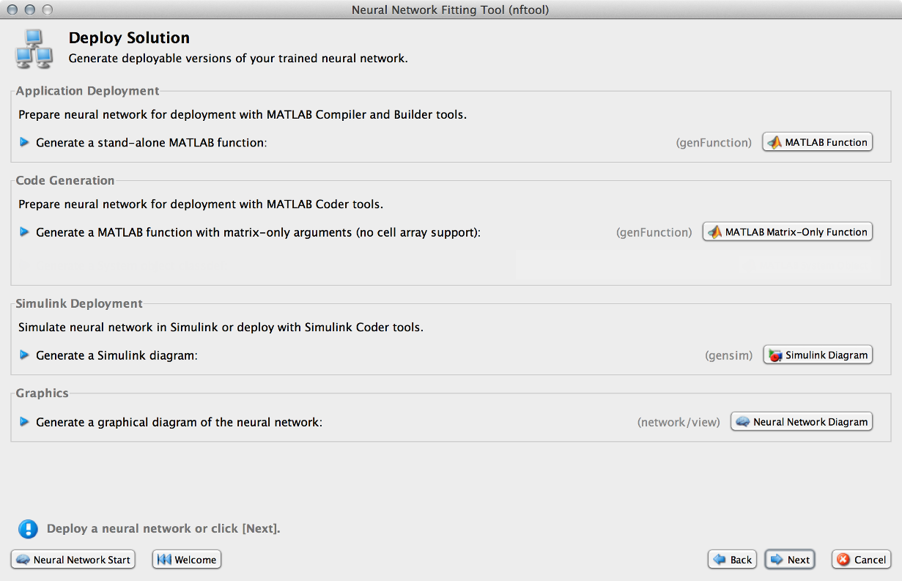Click the MATLAB Function button
902x581 pixels.
pos(817,142)
